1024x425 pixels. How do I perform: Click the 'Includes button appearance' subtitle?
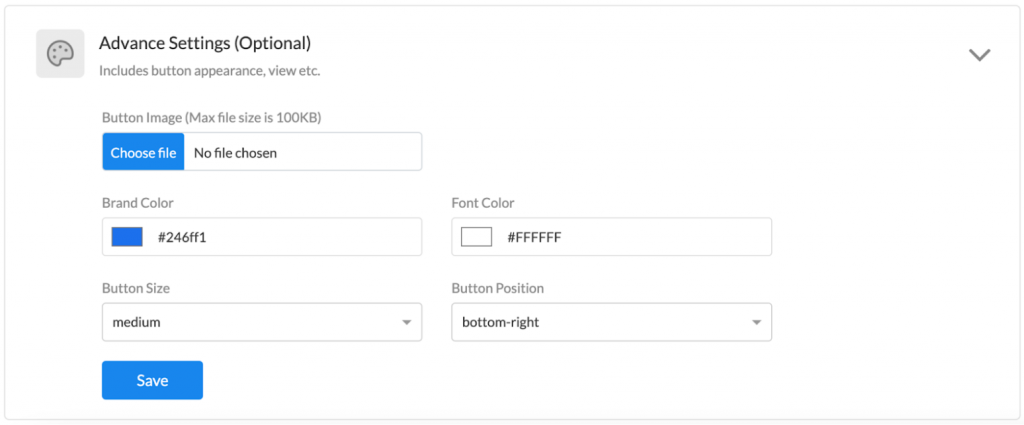tap(210, 71)
